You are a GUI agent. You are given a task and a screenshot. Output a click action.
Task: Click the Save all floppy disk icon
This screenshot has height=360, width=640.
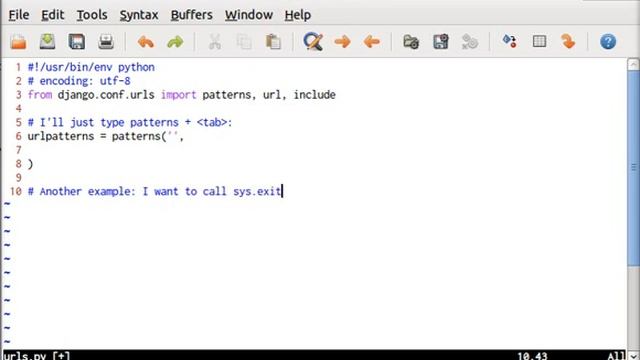[77, 42]
